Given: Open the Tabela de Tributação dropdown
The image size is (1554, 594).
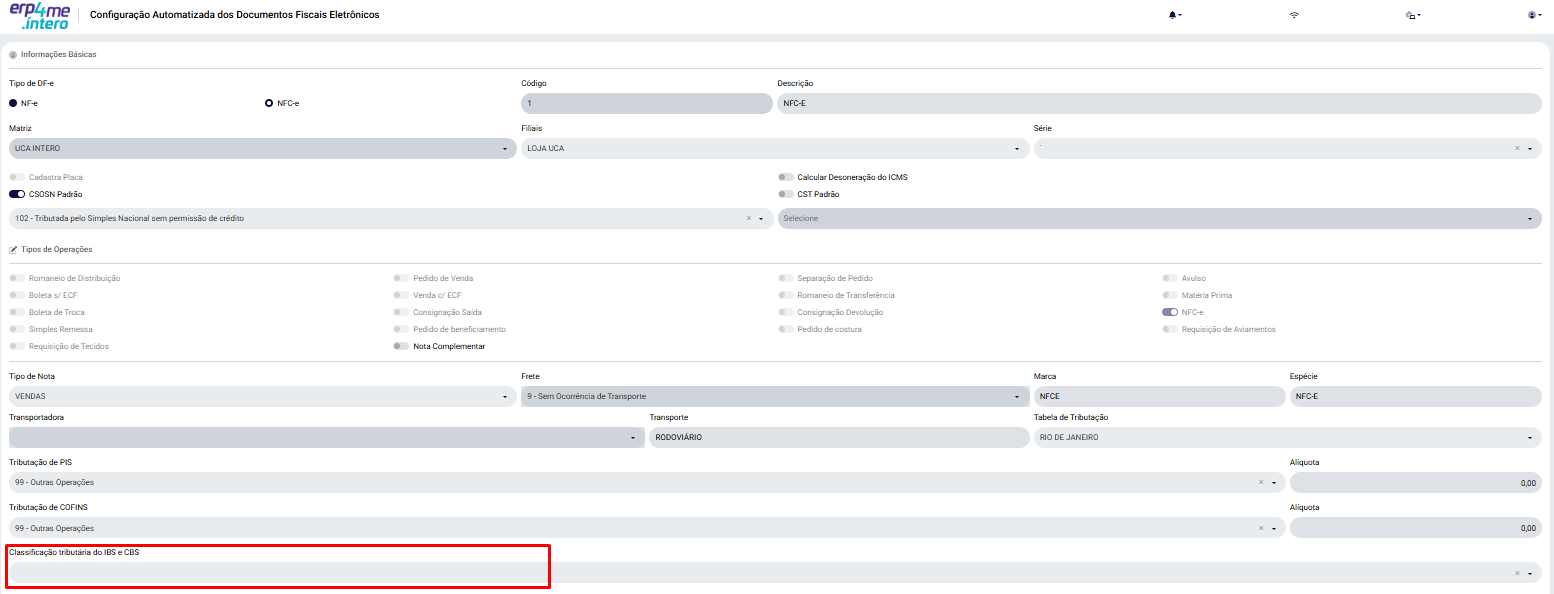Looking at the screenshot, I should point(1287,437).
